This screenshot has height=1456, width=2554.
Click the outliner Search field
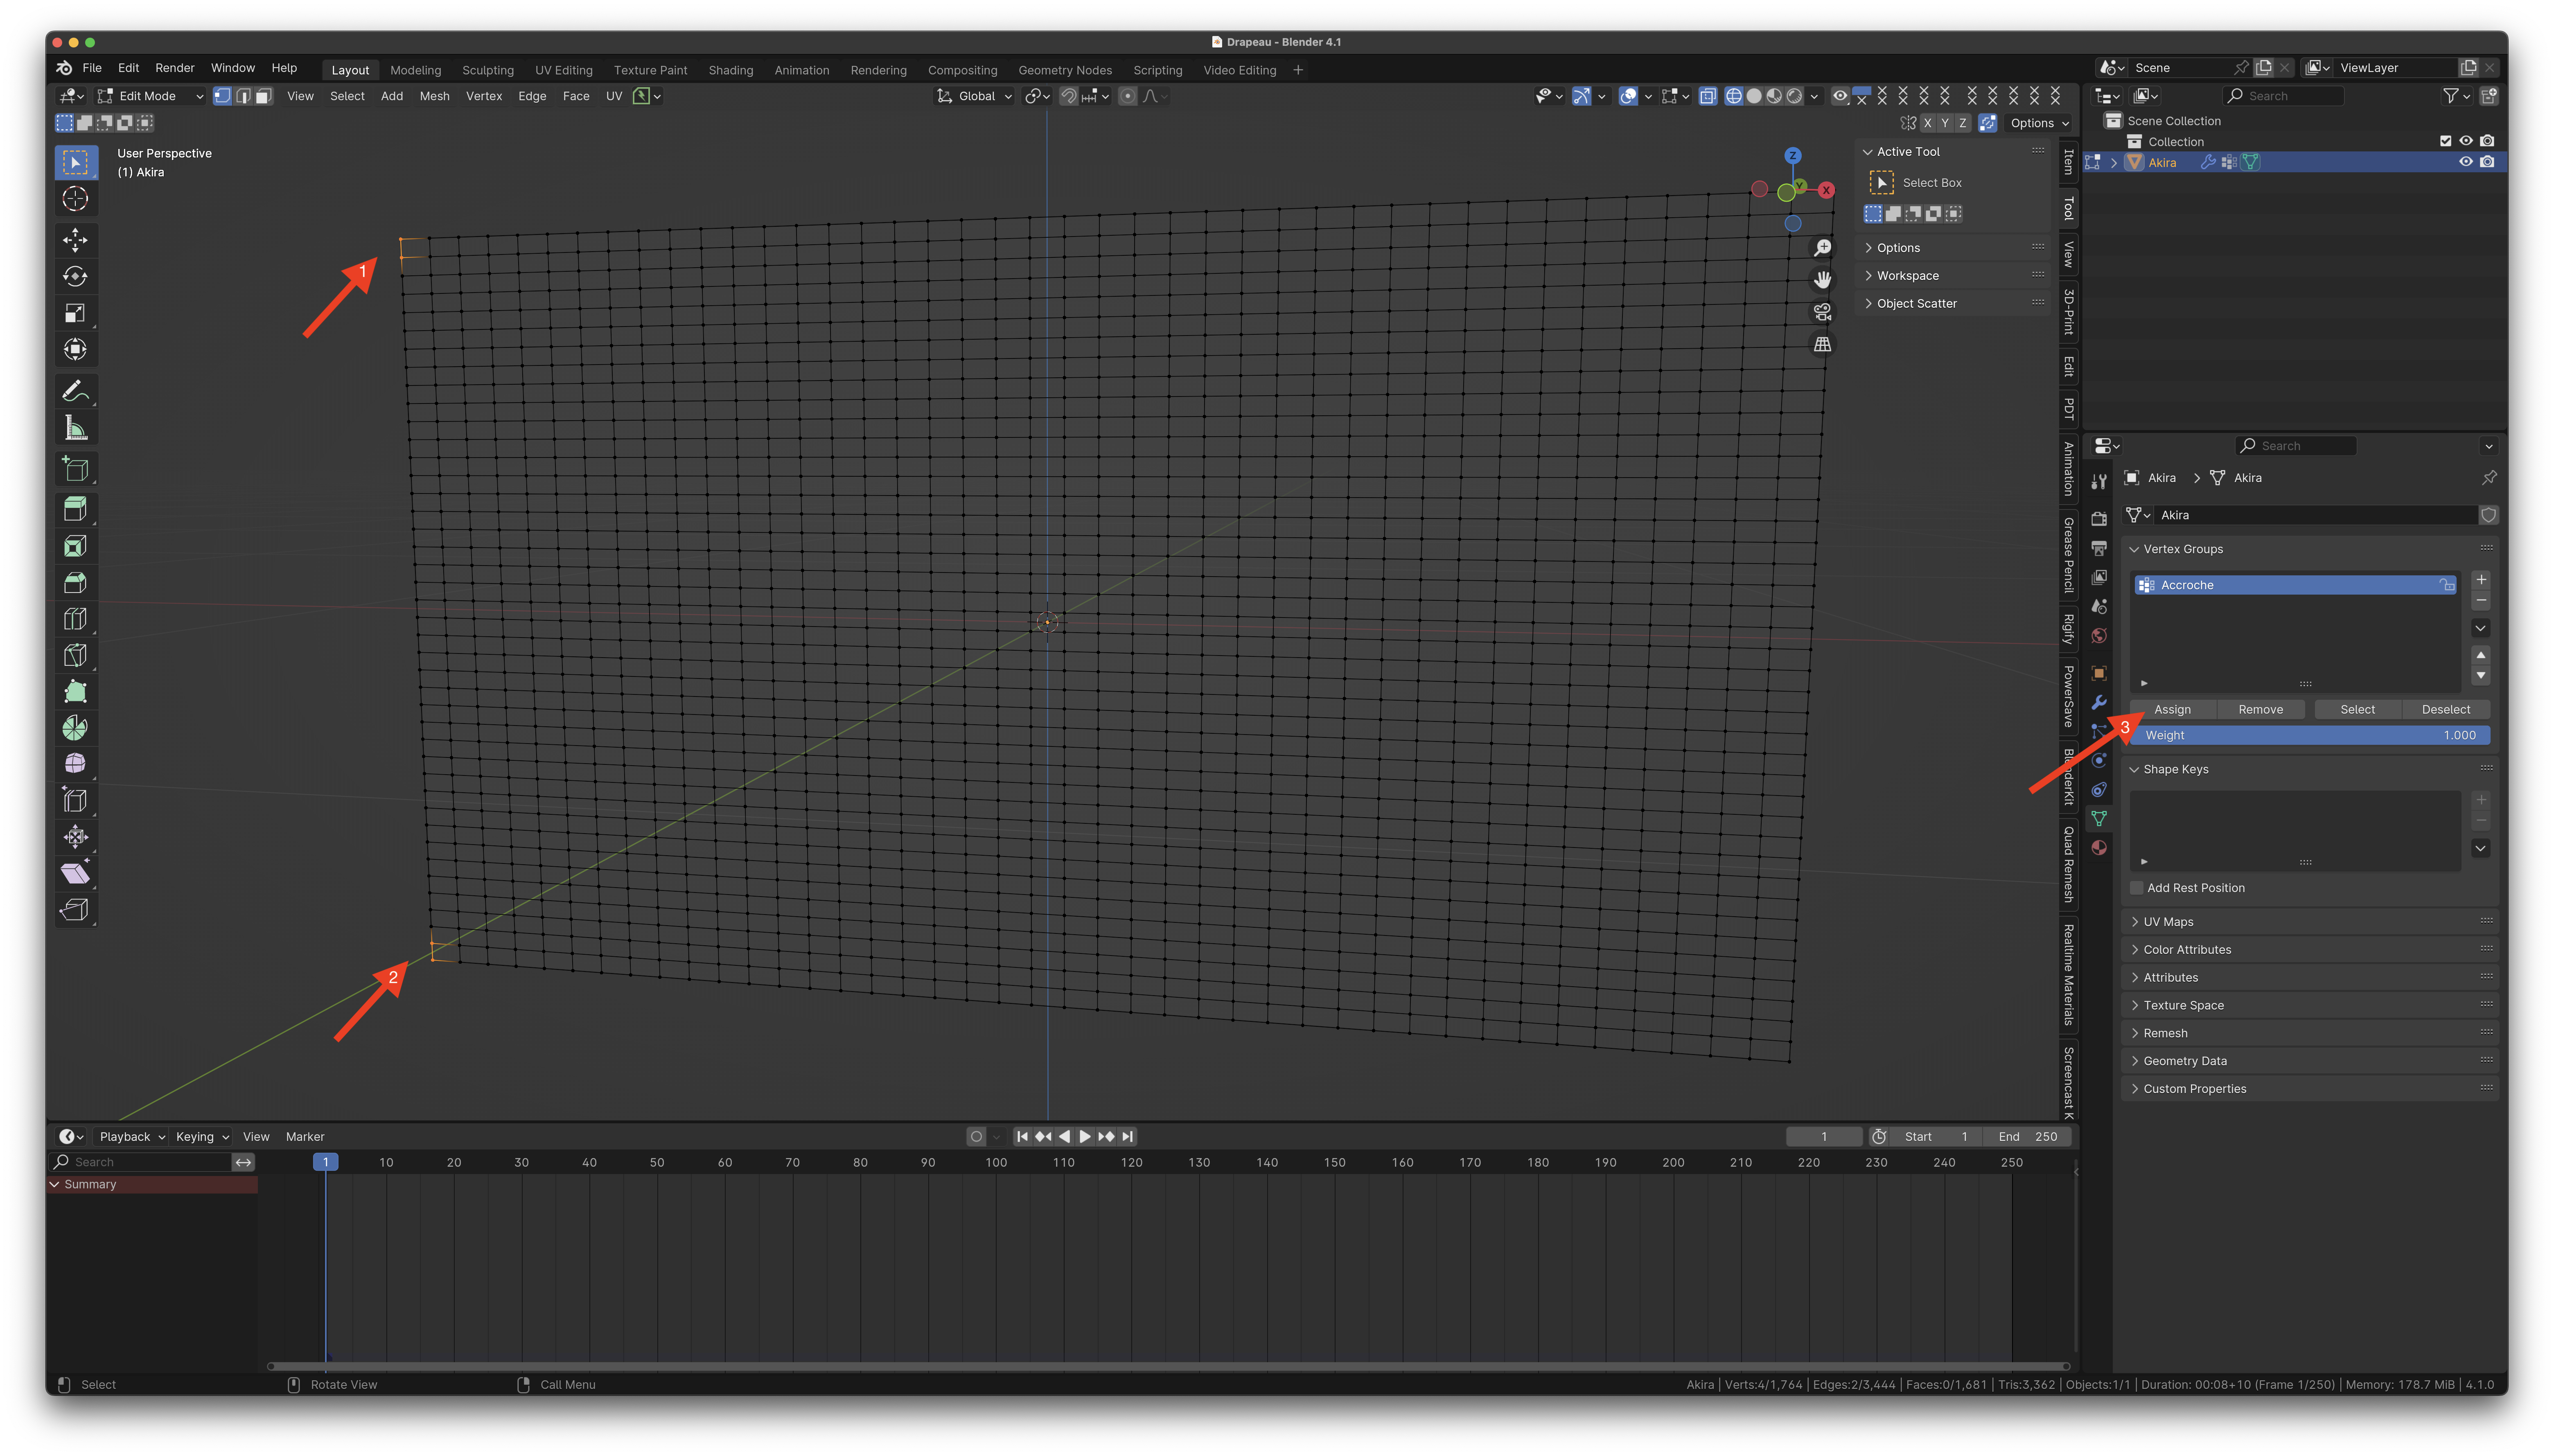point(2283,96)
